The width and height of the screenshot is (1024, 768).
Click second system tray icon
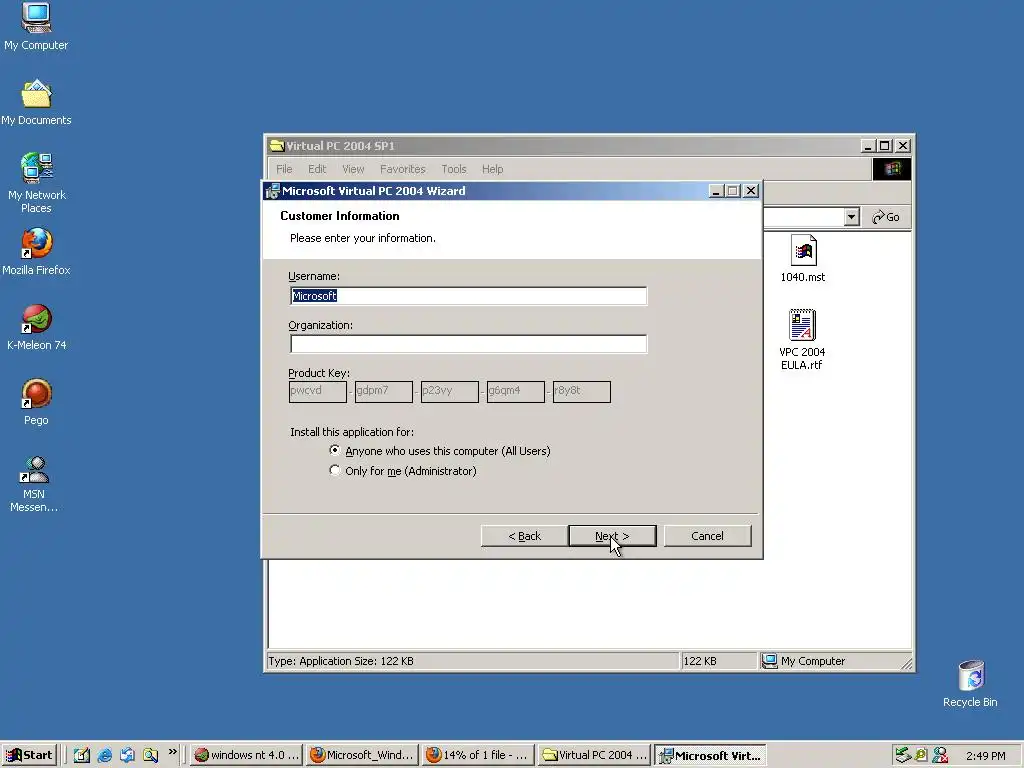[921, 755]
